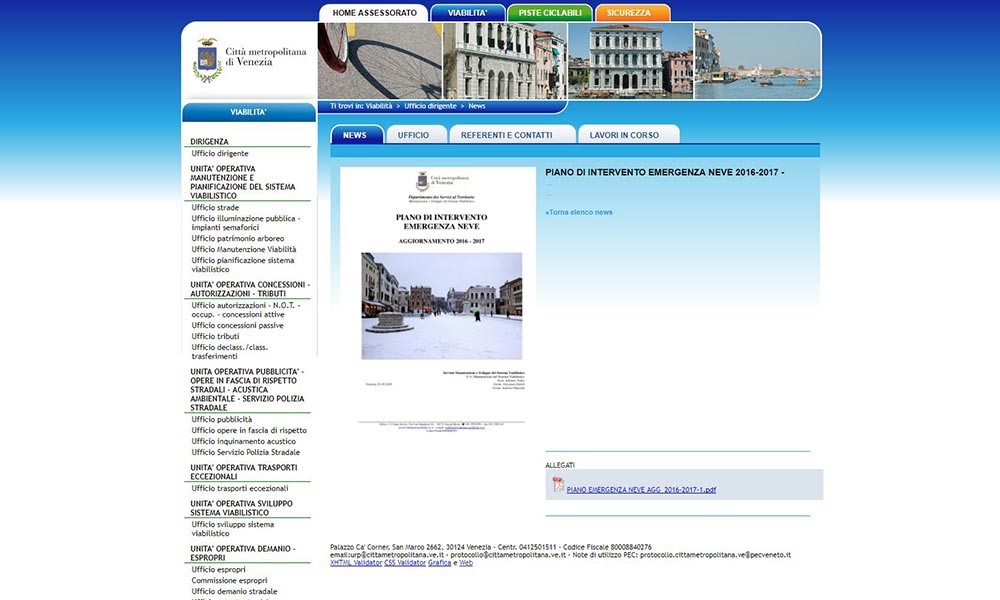
Task: Click Ufficio dirigente in the breadcrumb
Action: pyautogui.click(x=430, y=106)
